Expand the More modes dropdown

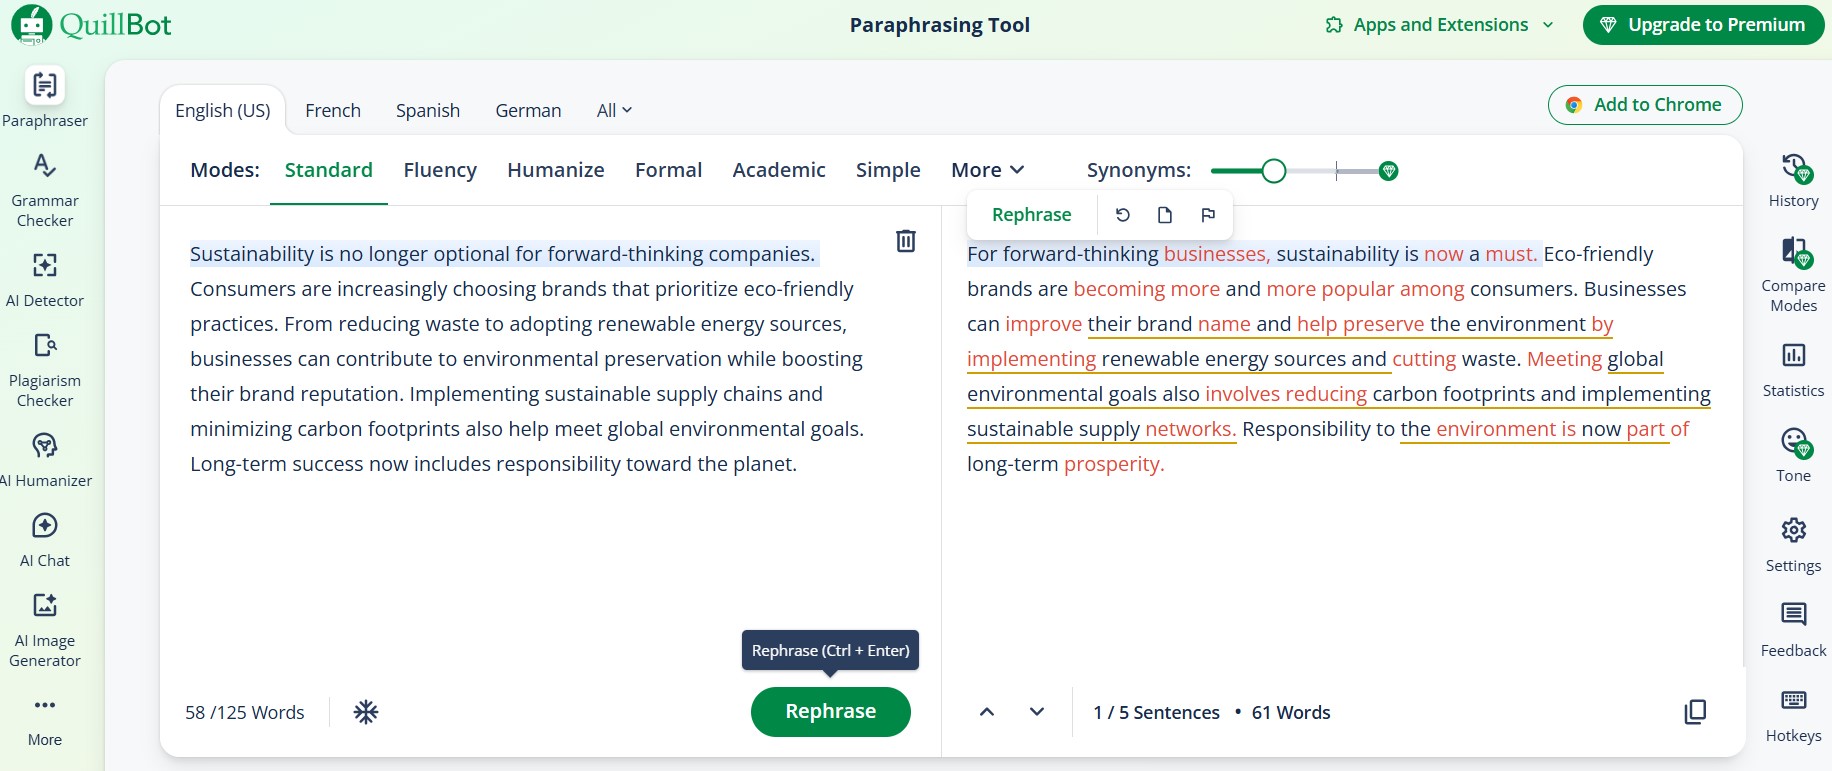pos(987,171)
